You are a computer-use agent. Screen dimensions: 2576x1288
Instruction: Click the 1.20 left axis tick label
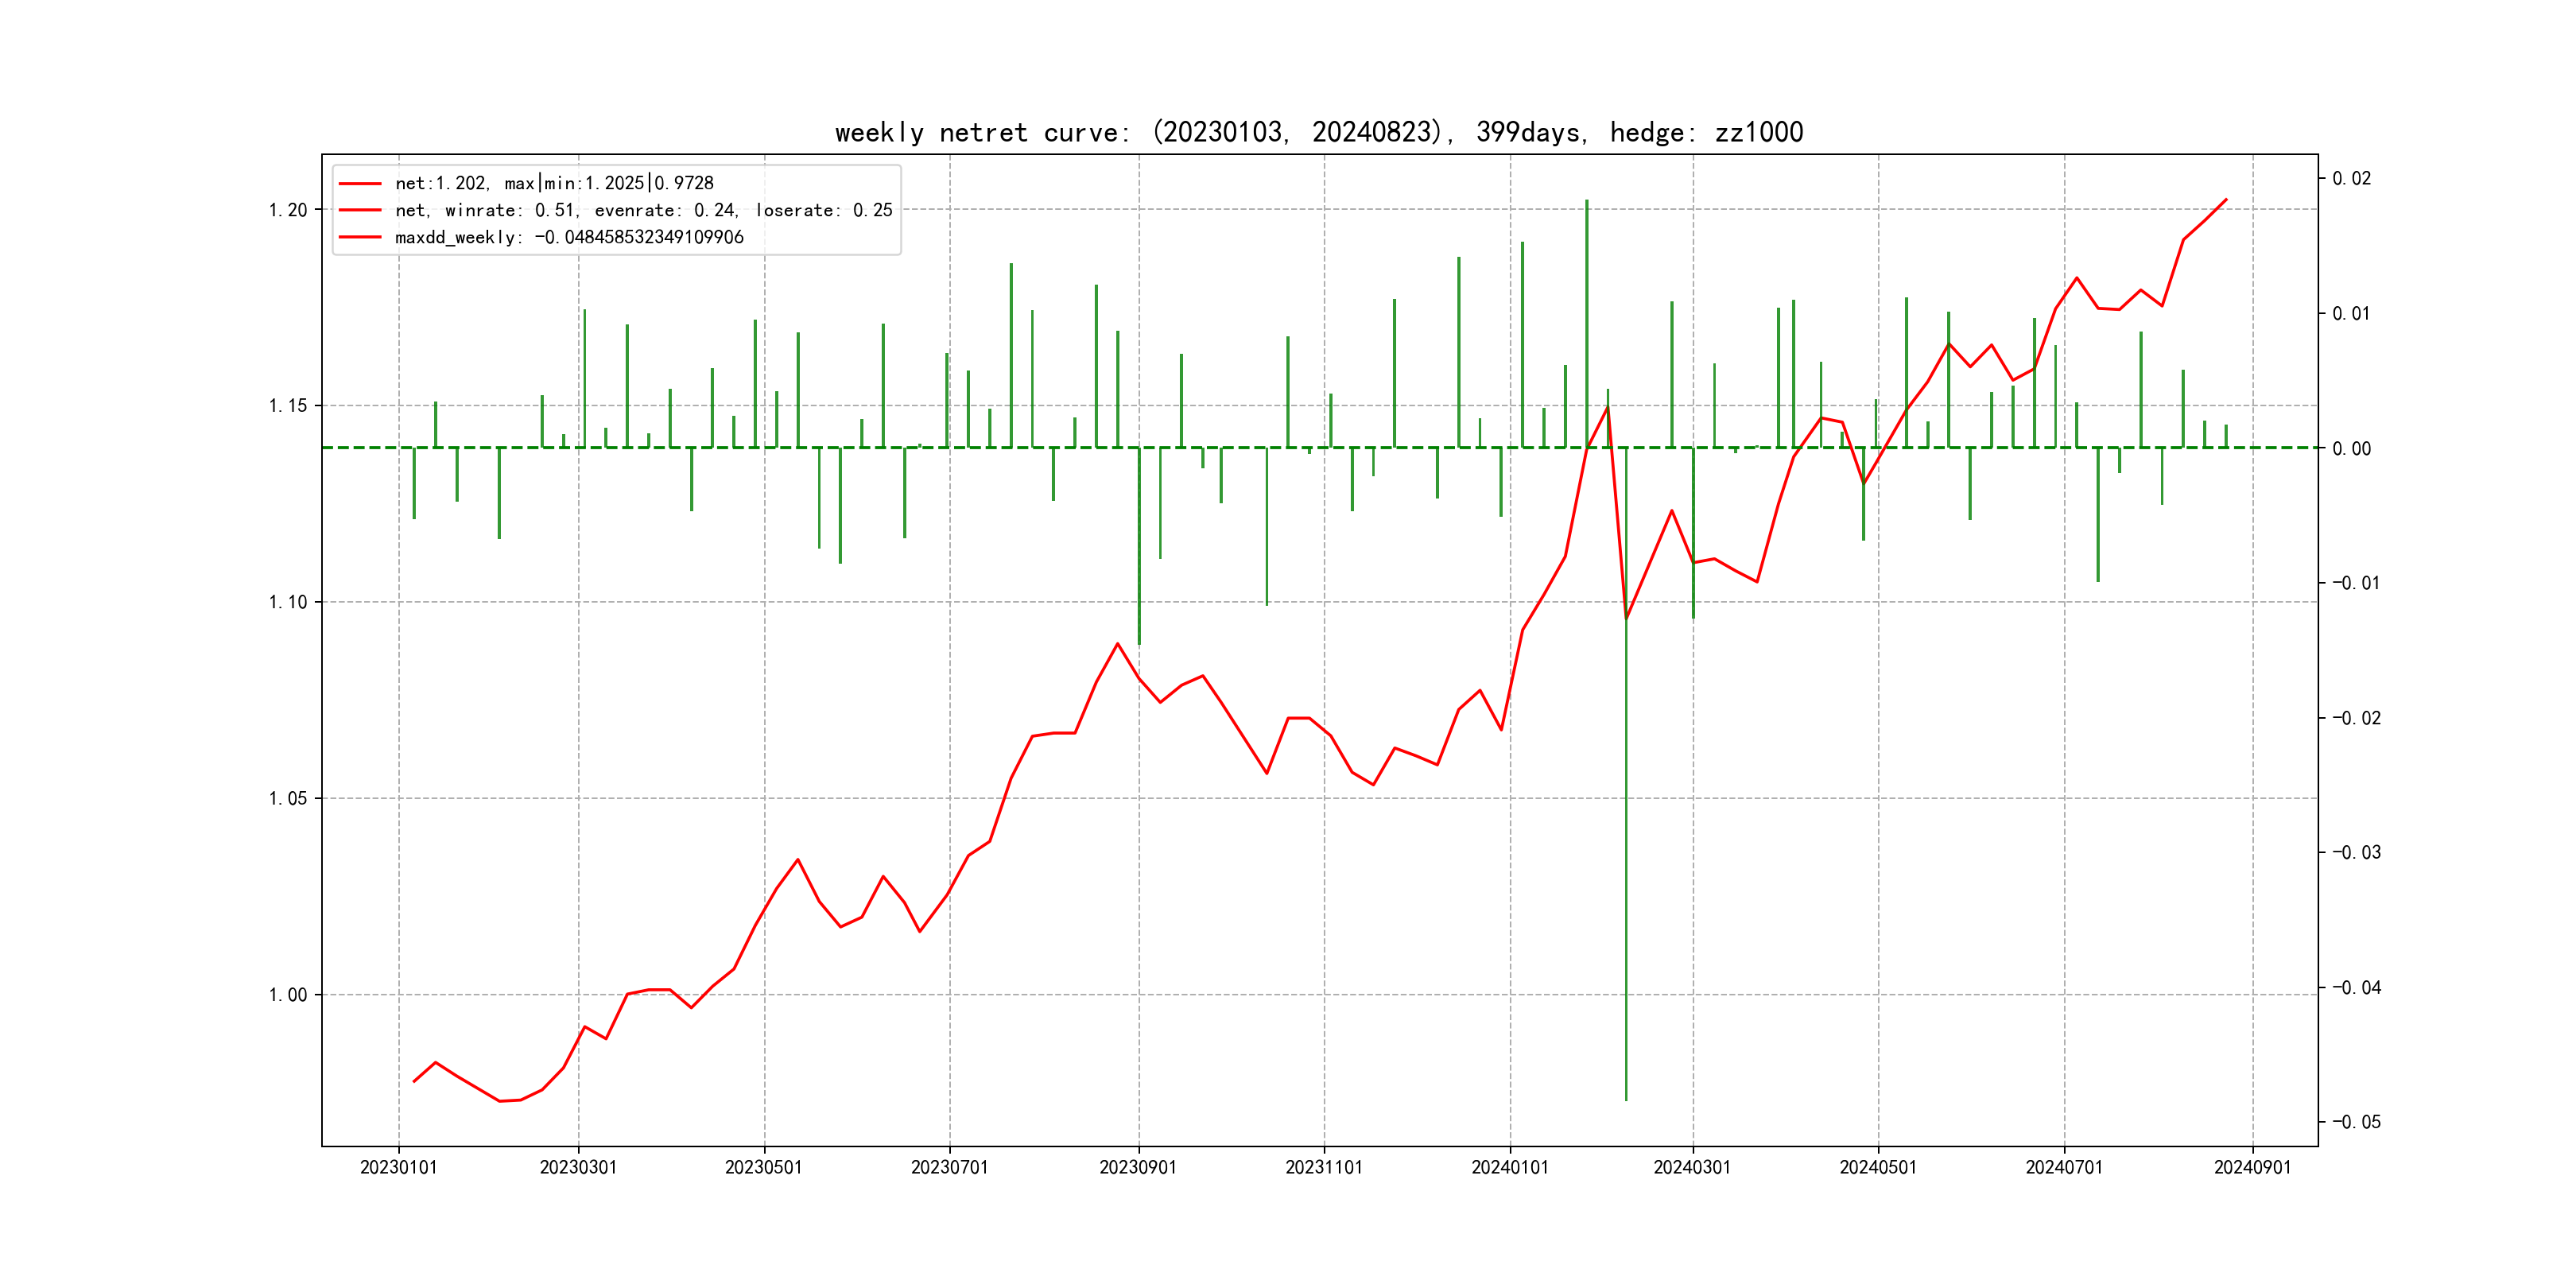click(288, 210)
